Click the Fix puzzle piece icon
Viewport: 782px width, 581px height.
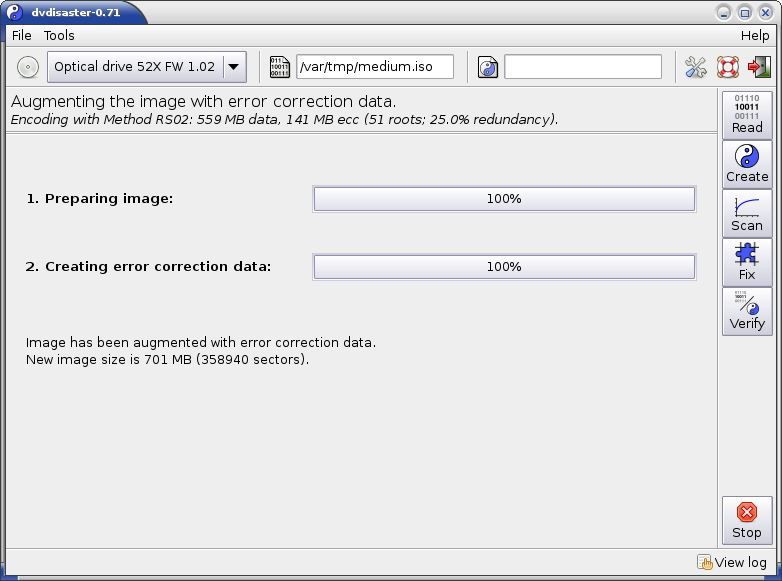pos(747,262)
